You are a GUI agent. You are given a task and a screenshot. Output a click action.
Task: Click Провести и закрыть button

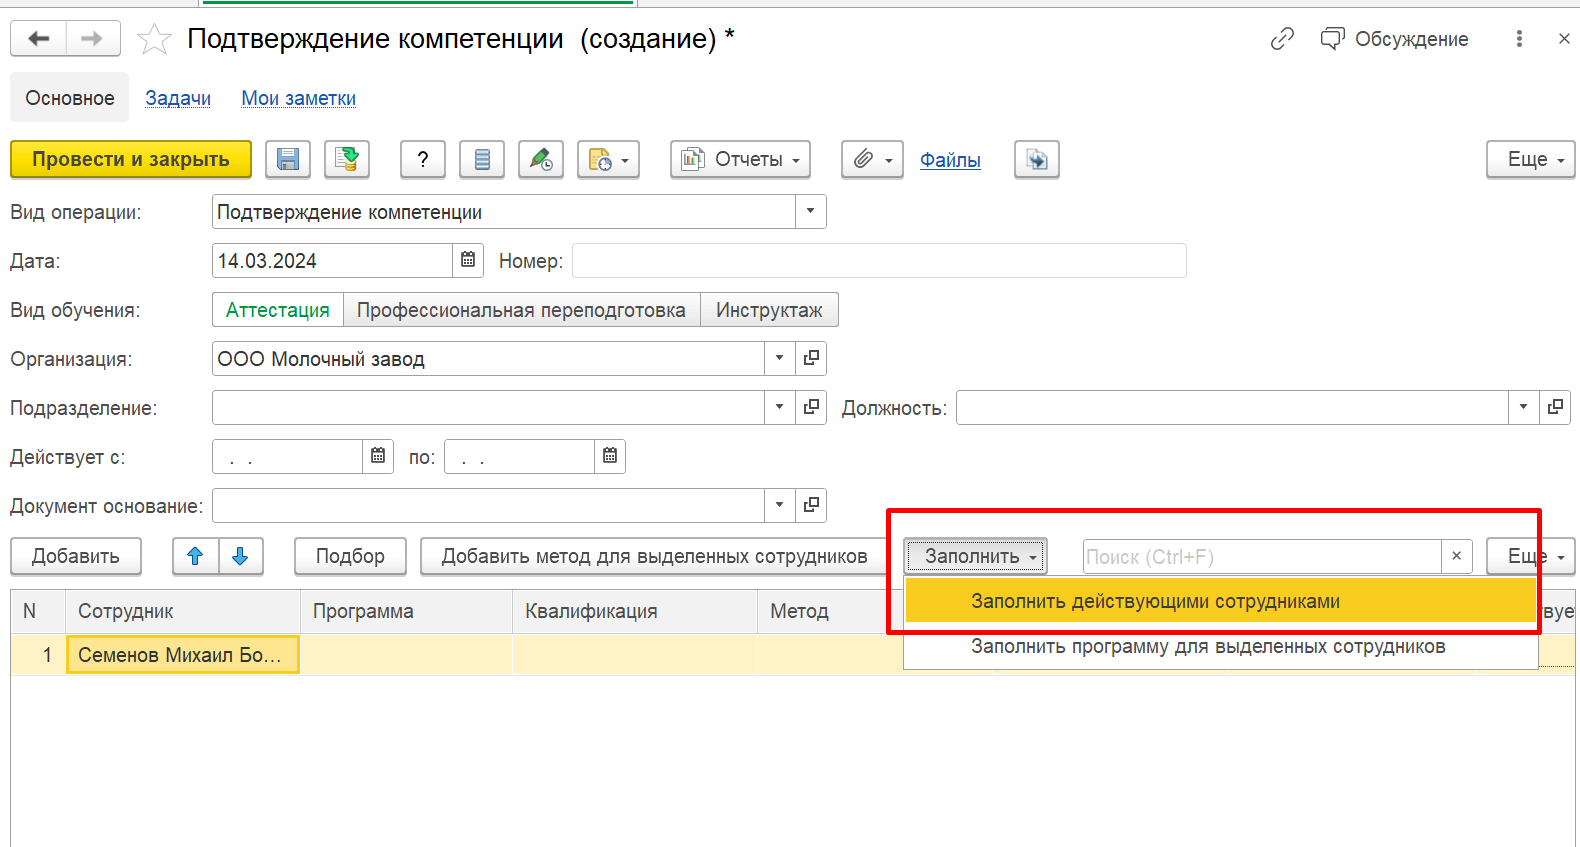click(131, 160)
